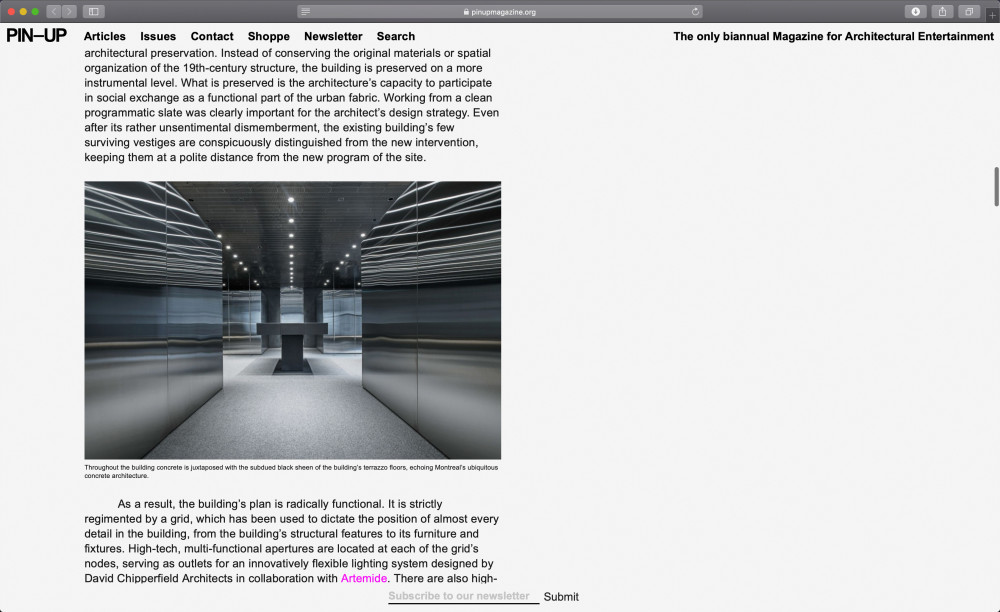Enter full screen with the green button
Viewport: 1000px width, 612px height.
click(35, 11)
